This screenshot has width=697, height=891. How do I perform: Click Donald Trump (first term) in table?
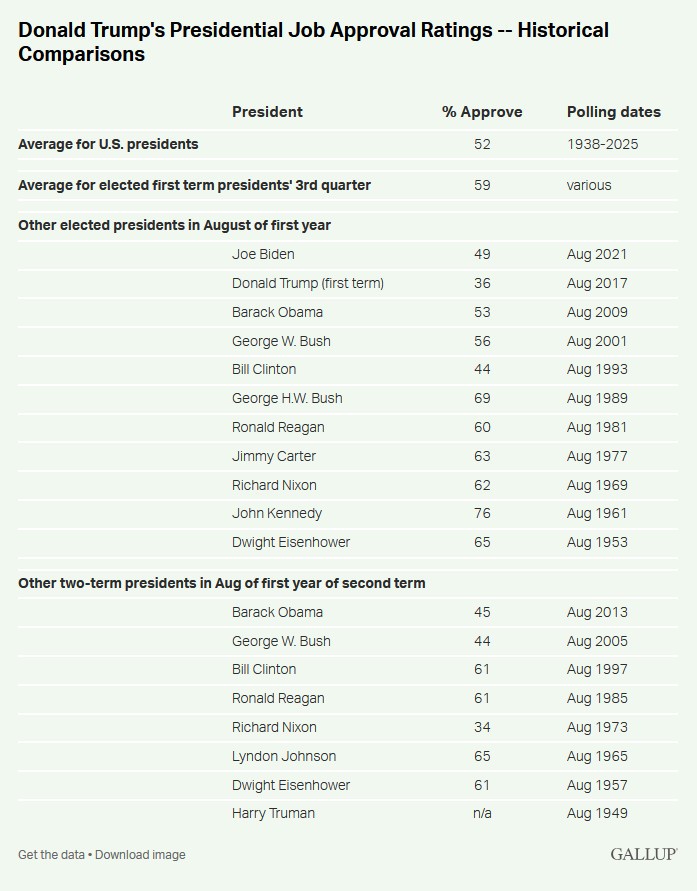308,283
